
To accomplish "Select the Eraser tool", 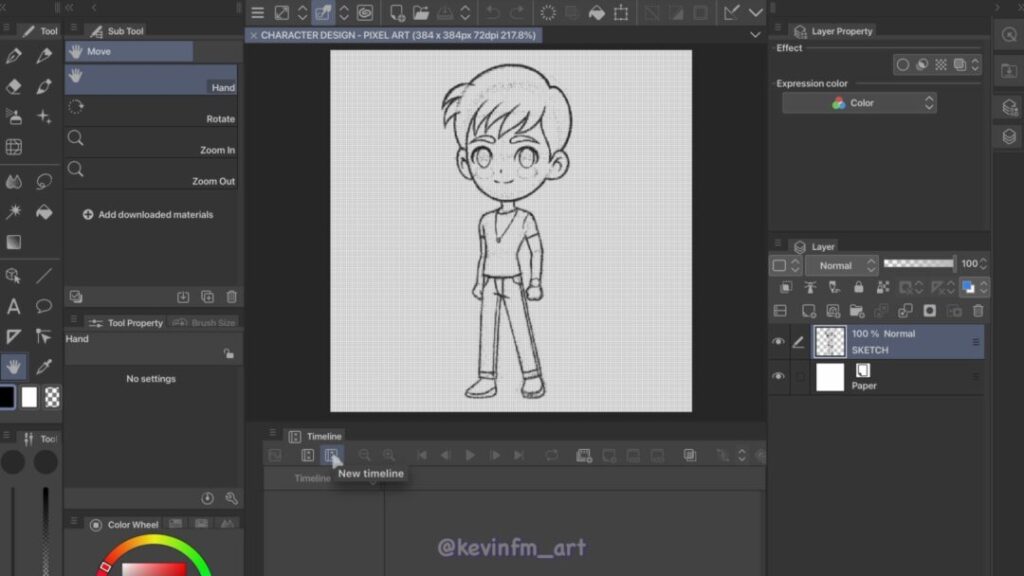I will pyautogui.click(x=14, y=87).
